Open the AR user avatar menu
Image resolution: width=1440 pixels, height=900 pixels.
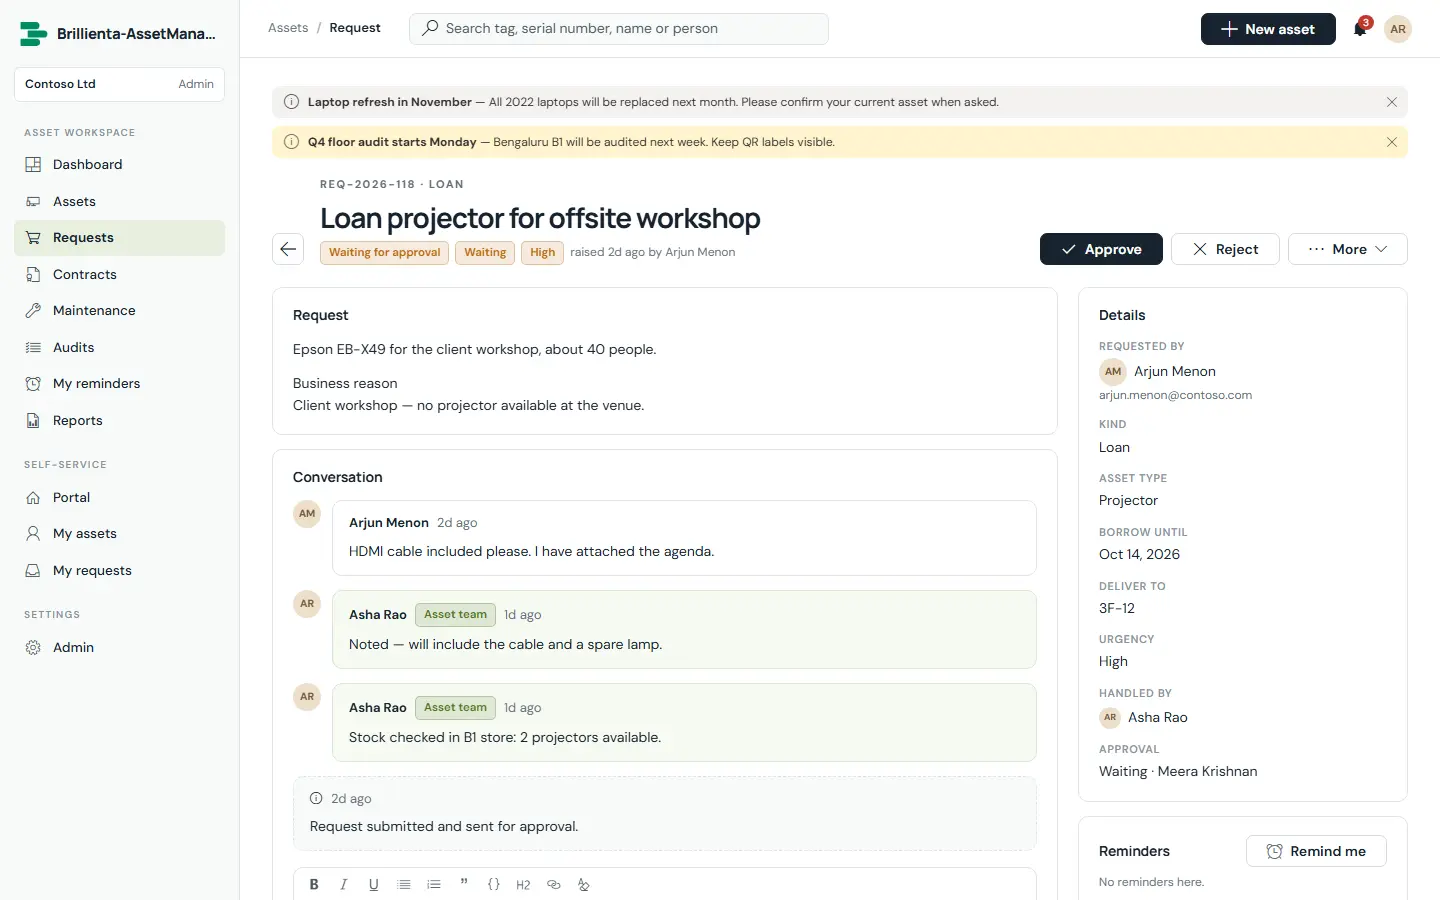coord(1398,29)
